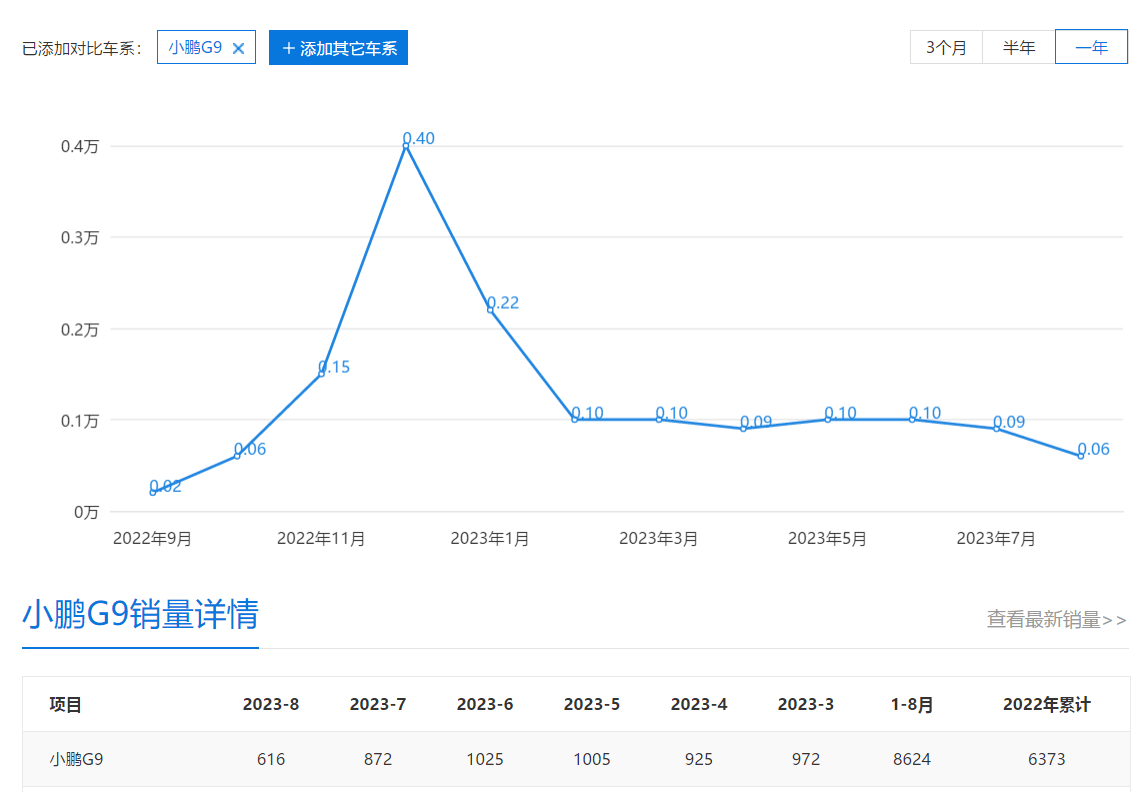The height and width of the screenshot is (792, 1137).
Task: Select the 半年 time range tab
Action: [1018, 48]
